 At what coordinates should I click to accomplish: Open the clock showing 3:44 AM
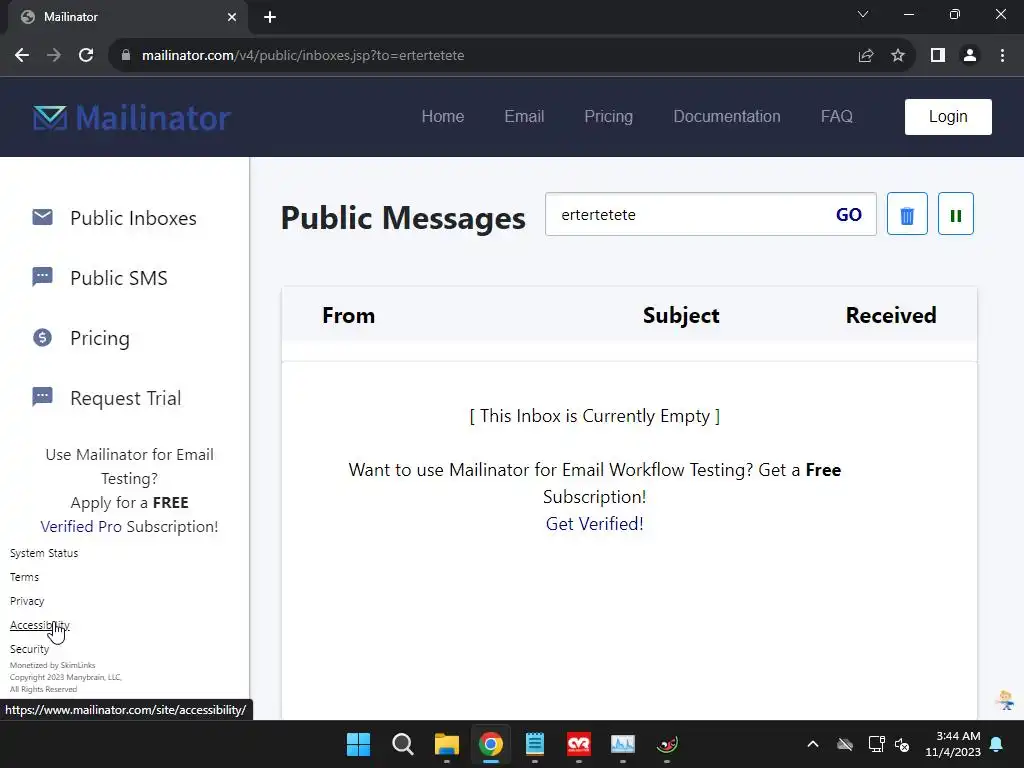pos(953,744)
